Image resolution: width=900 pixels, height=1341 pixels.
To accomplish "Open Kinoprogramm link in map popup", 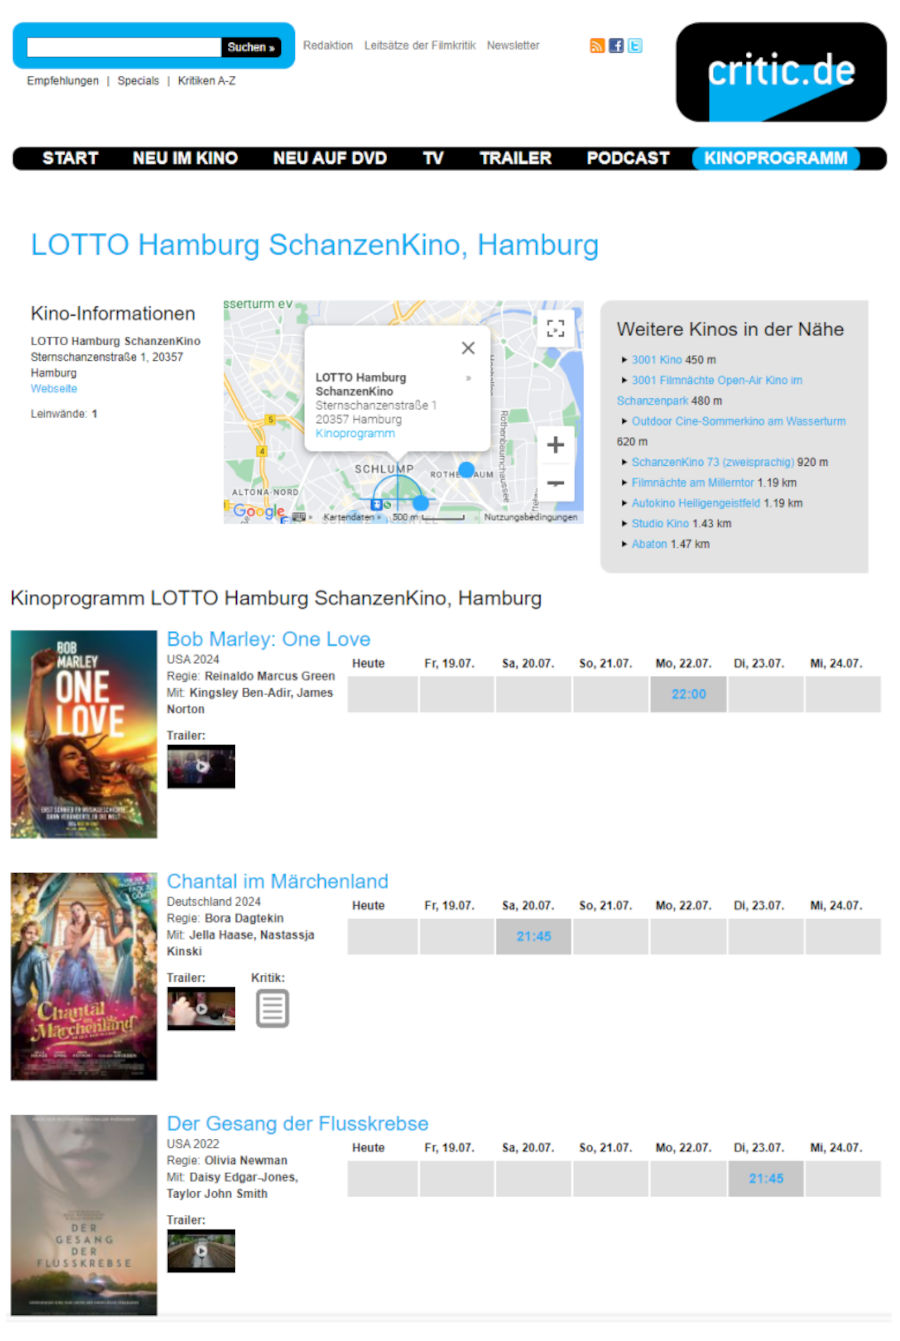I will coord(355,434).
